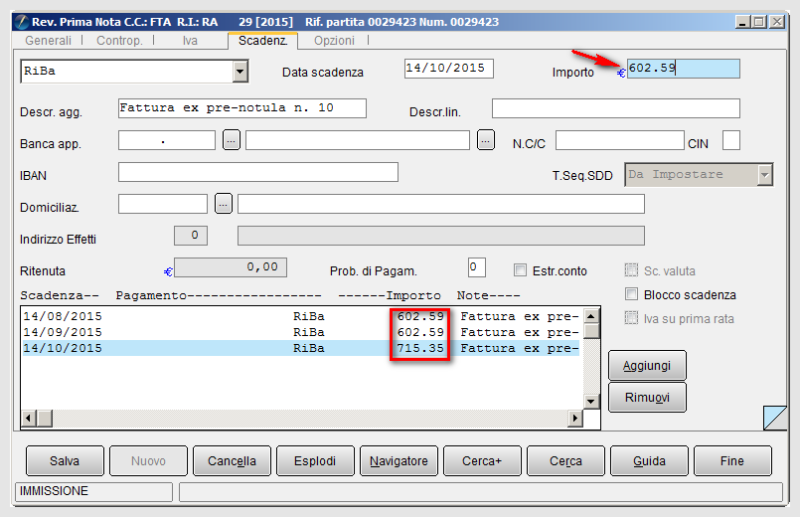Image resolution: width=800 pixels, height=517 pixels.
Task: Select the 14/09/2015 RiBa row
Action: [x=301, y=332]
